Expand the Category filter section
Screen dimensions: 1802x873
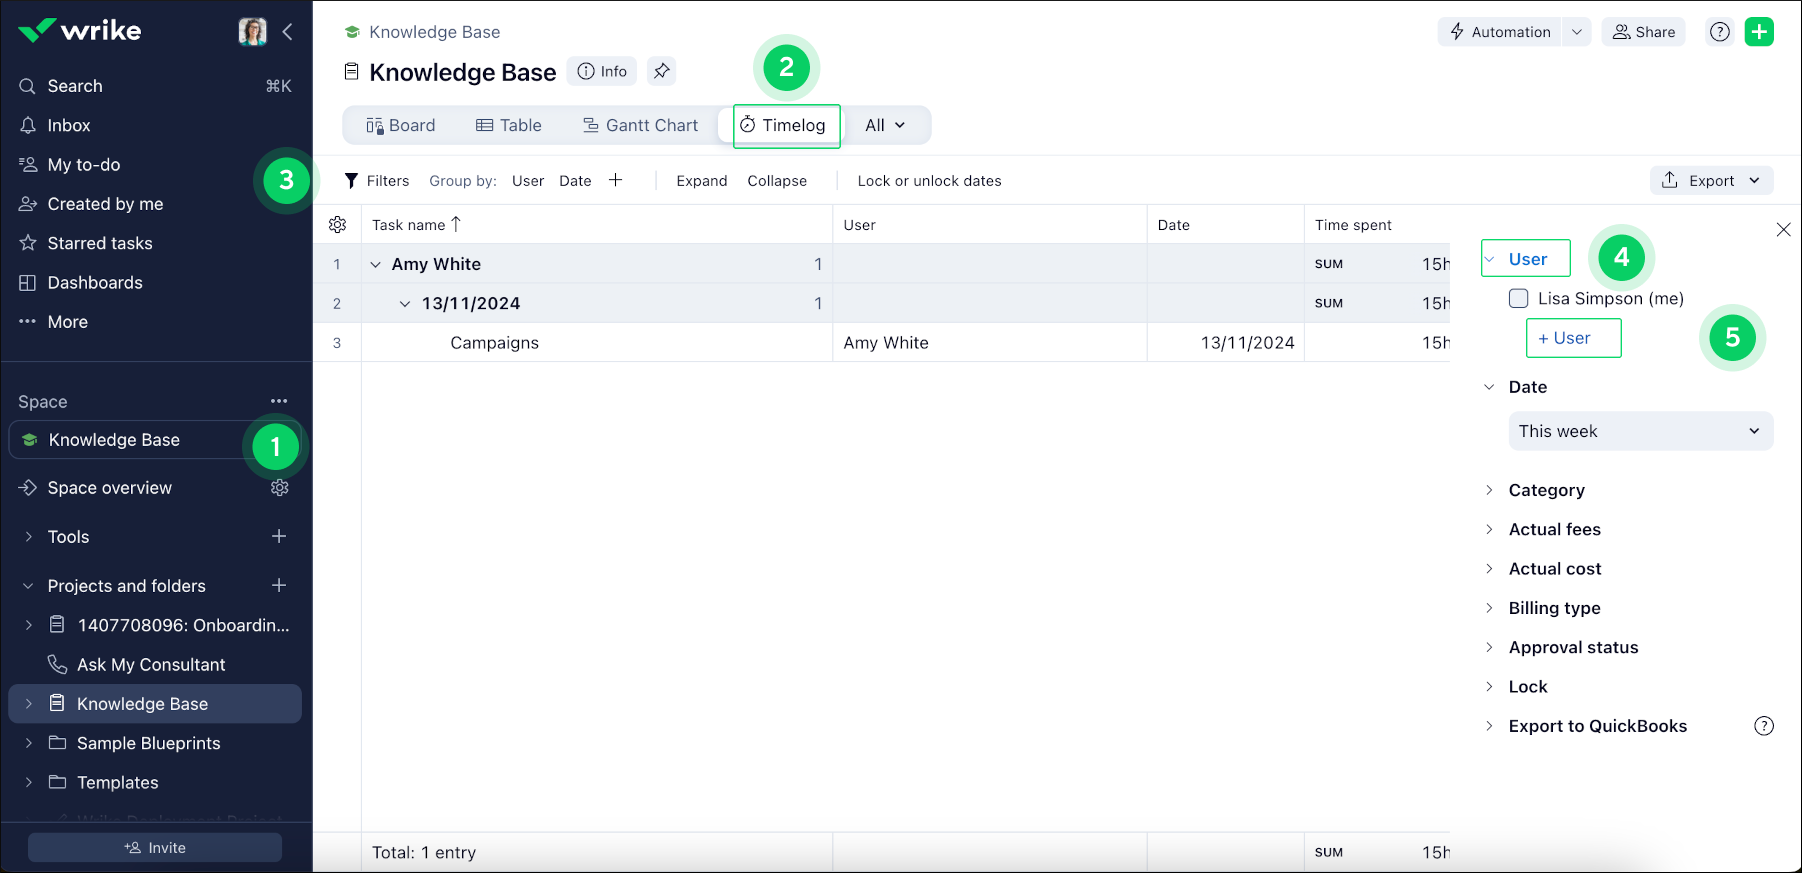coord(1546,490)
